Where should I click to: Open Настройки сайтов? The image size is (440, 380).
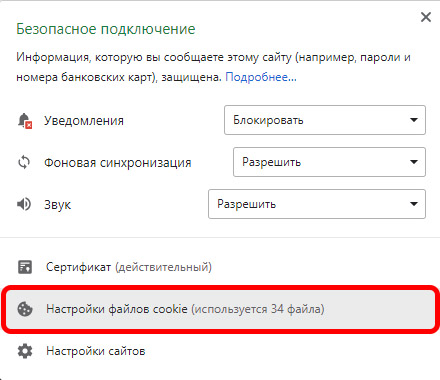[x=96, y=351]
